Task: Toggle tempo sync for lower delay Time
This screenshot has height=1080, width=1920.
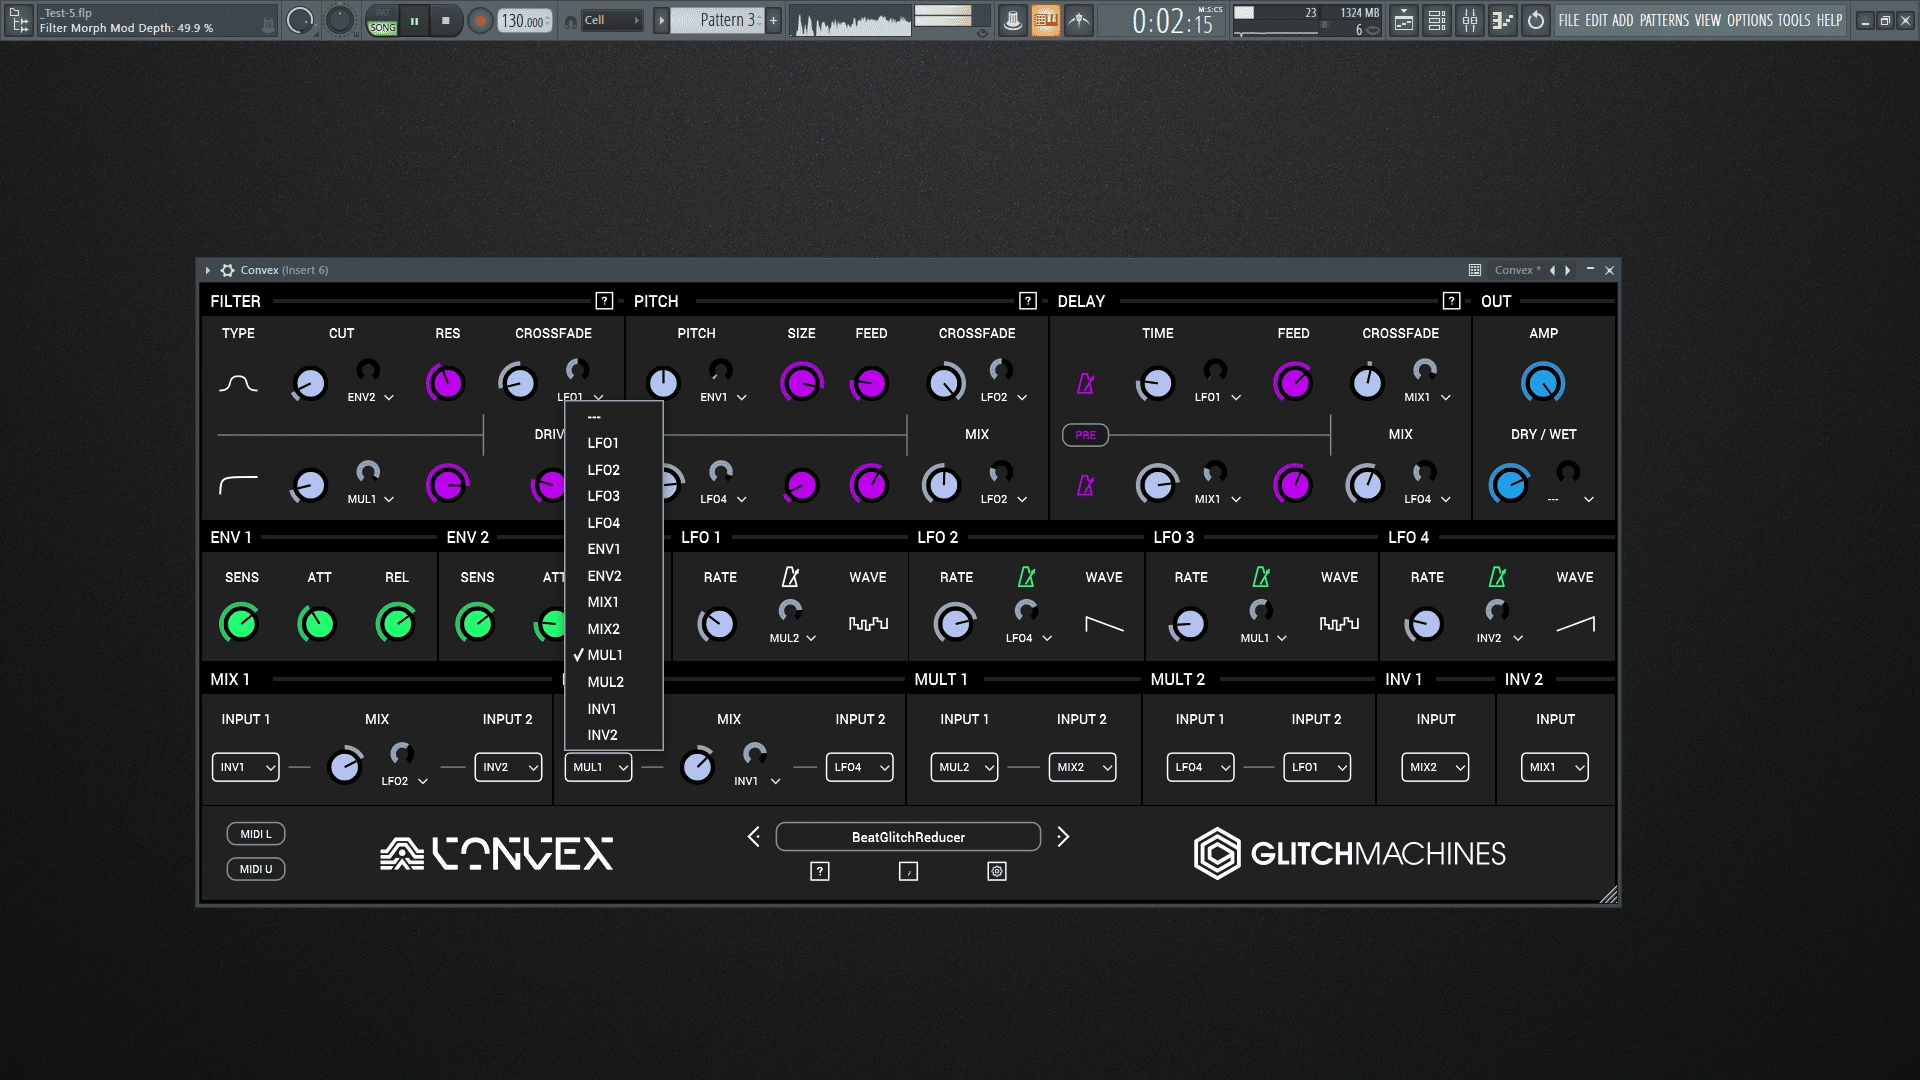Action: (x=1085, y=486)
